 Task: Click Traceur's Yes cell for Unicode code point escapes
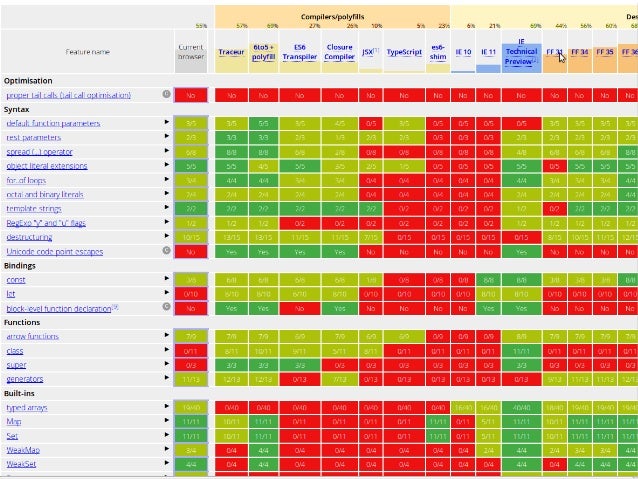tap(231, 252)
